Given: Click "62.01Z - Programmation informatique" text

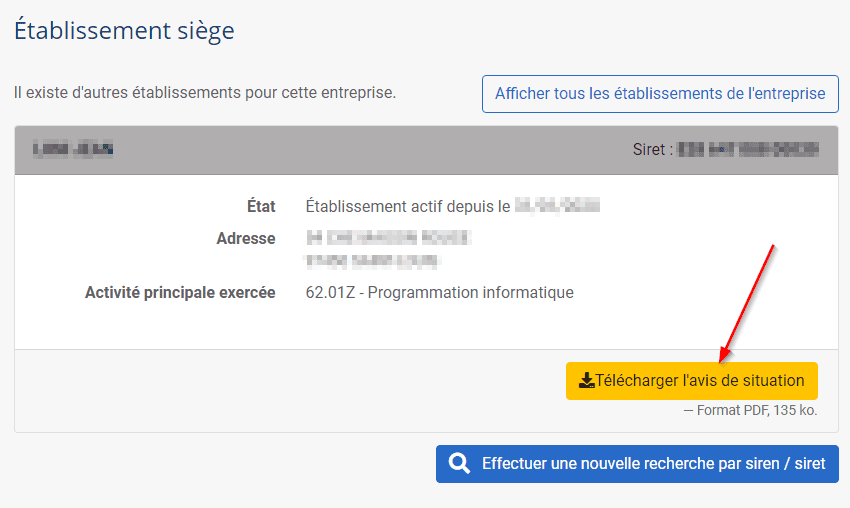Looking at the screenshot, I should coord(439,293).
